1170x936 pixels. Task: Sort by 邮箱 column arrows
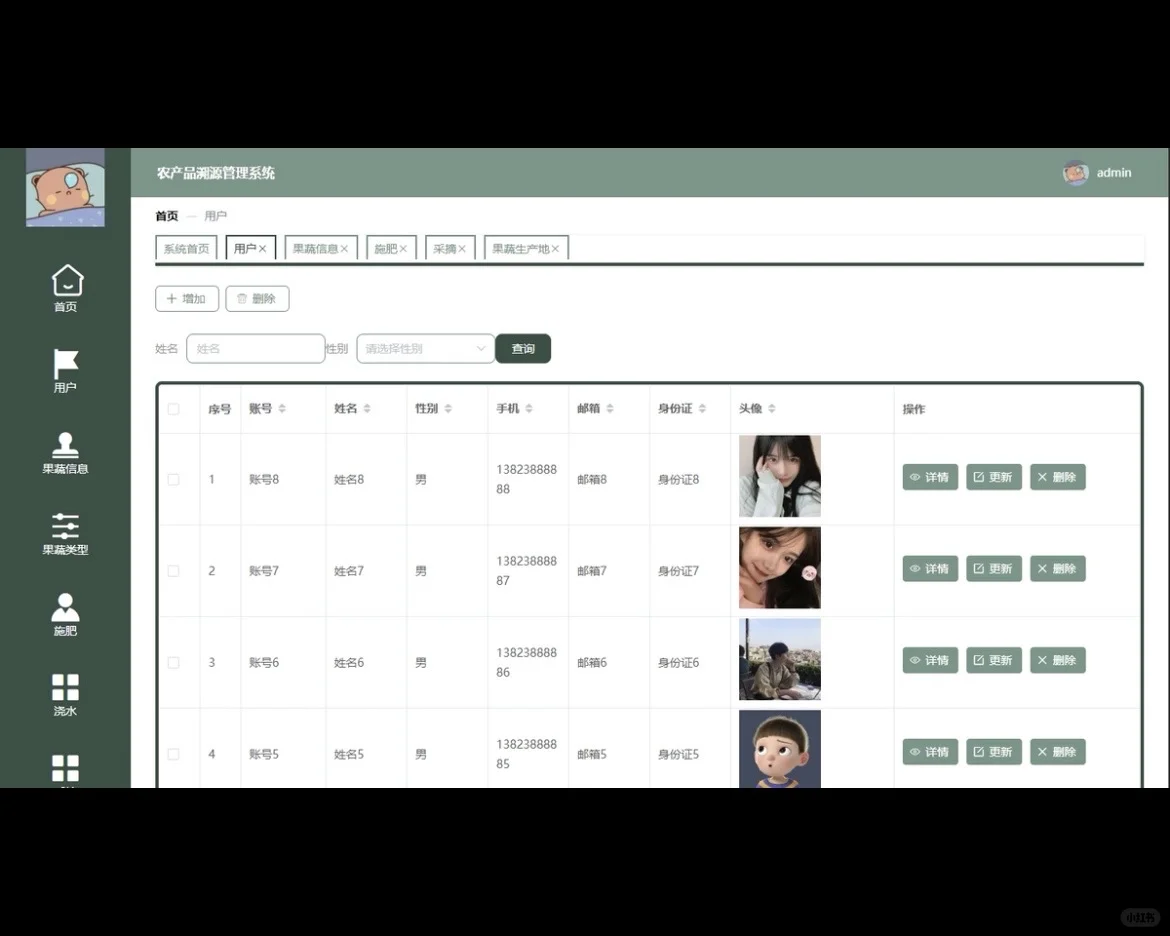pyautogui.click(x=610, y=408)
